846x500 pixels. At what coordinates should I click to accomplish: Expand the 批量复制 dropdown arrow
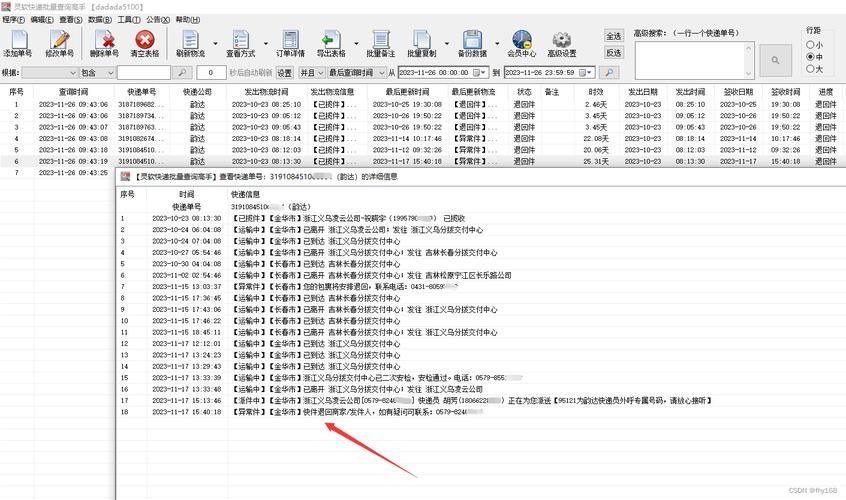[x=447, y=44]
